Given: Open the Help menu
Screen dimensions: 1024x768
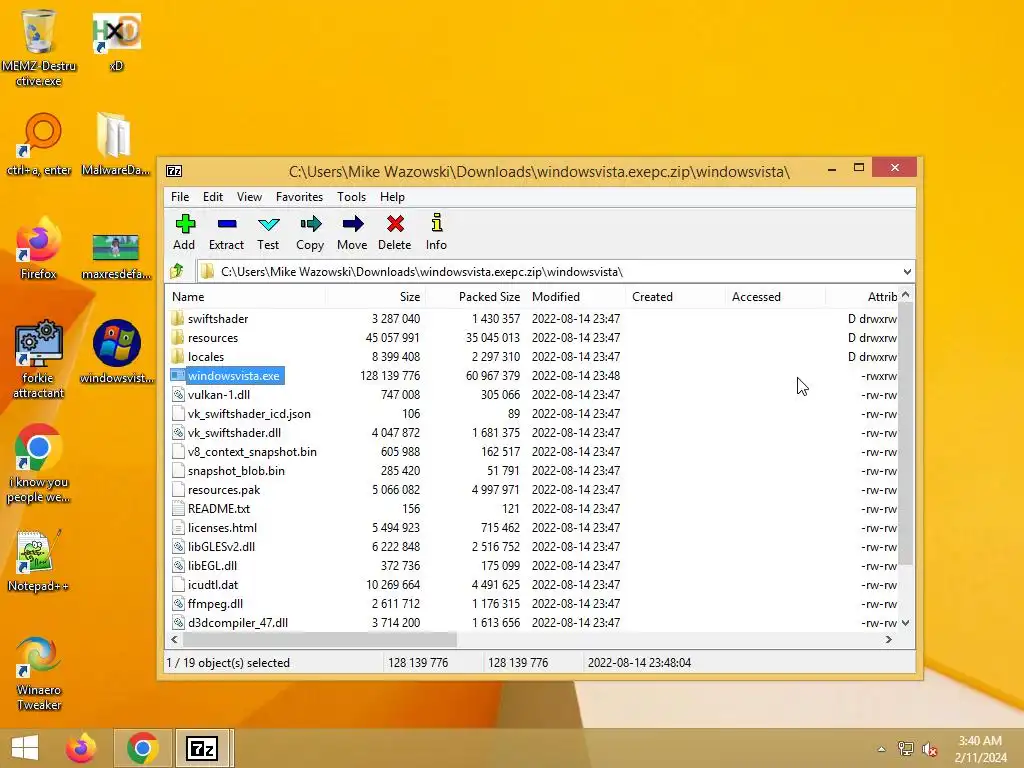Looking at the screenshot, I should (392, 197).
